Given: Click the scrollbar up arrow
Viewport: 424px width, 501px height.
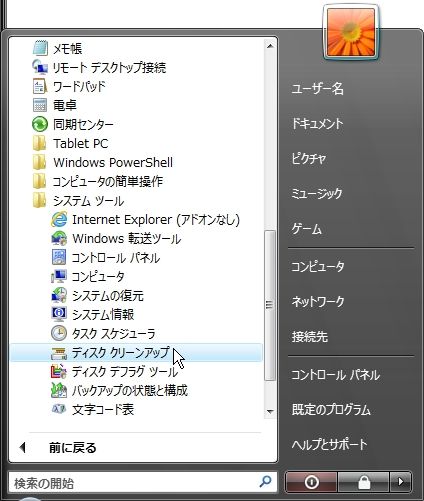Looking at the screenshot, I should (270, 46).
